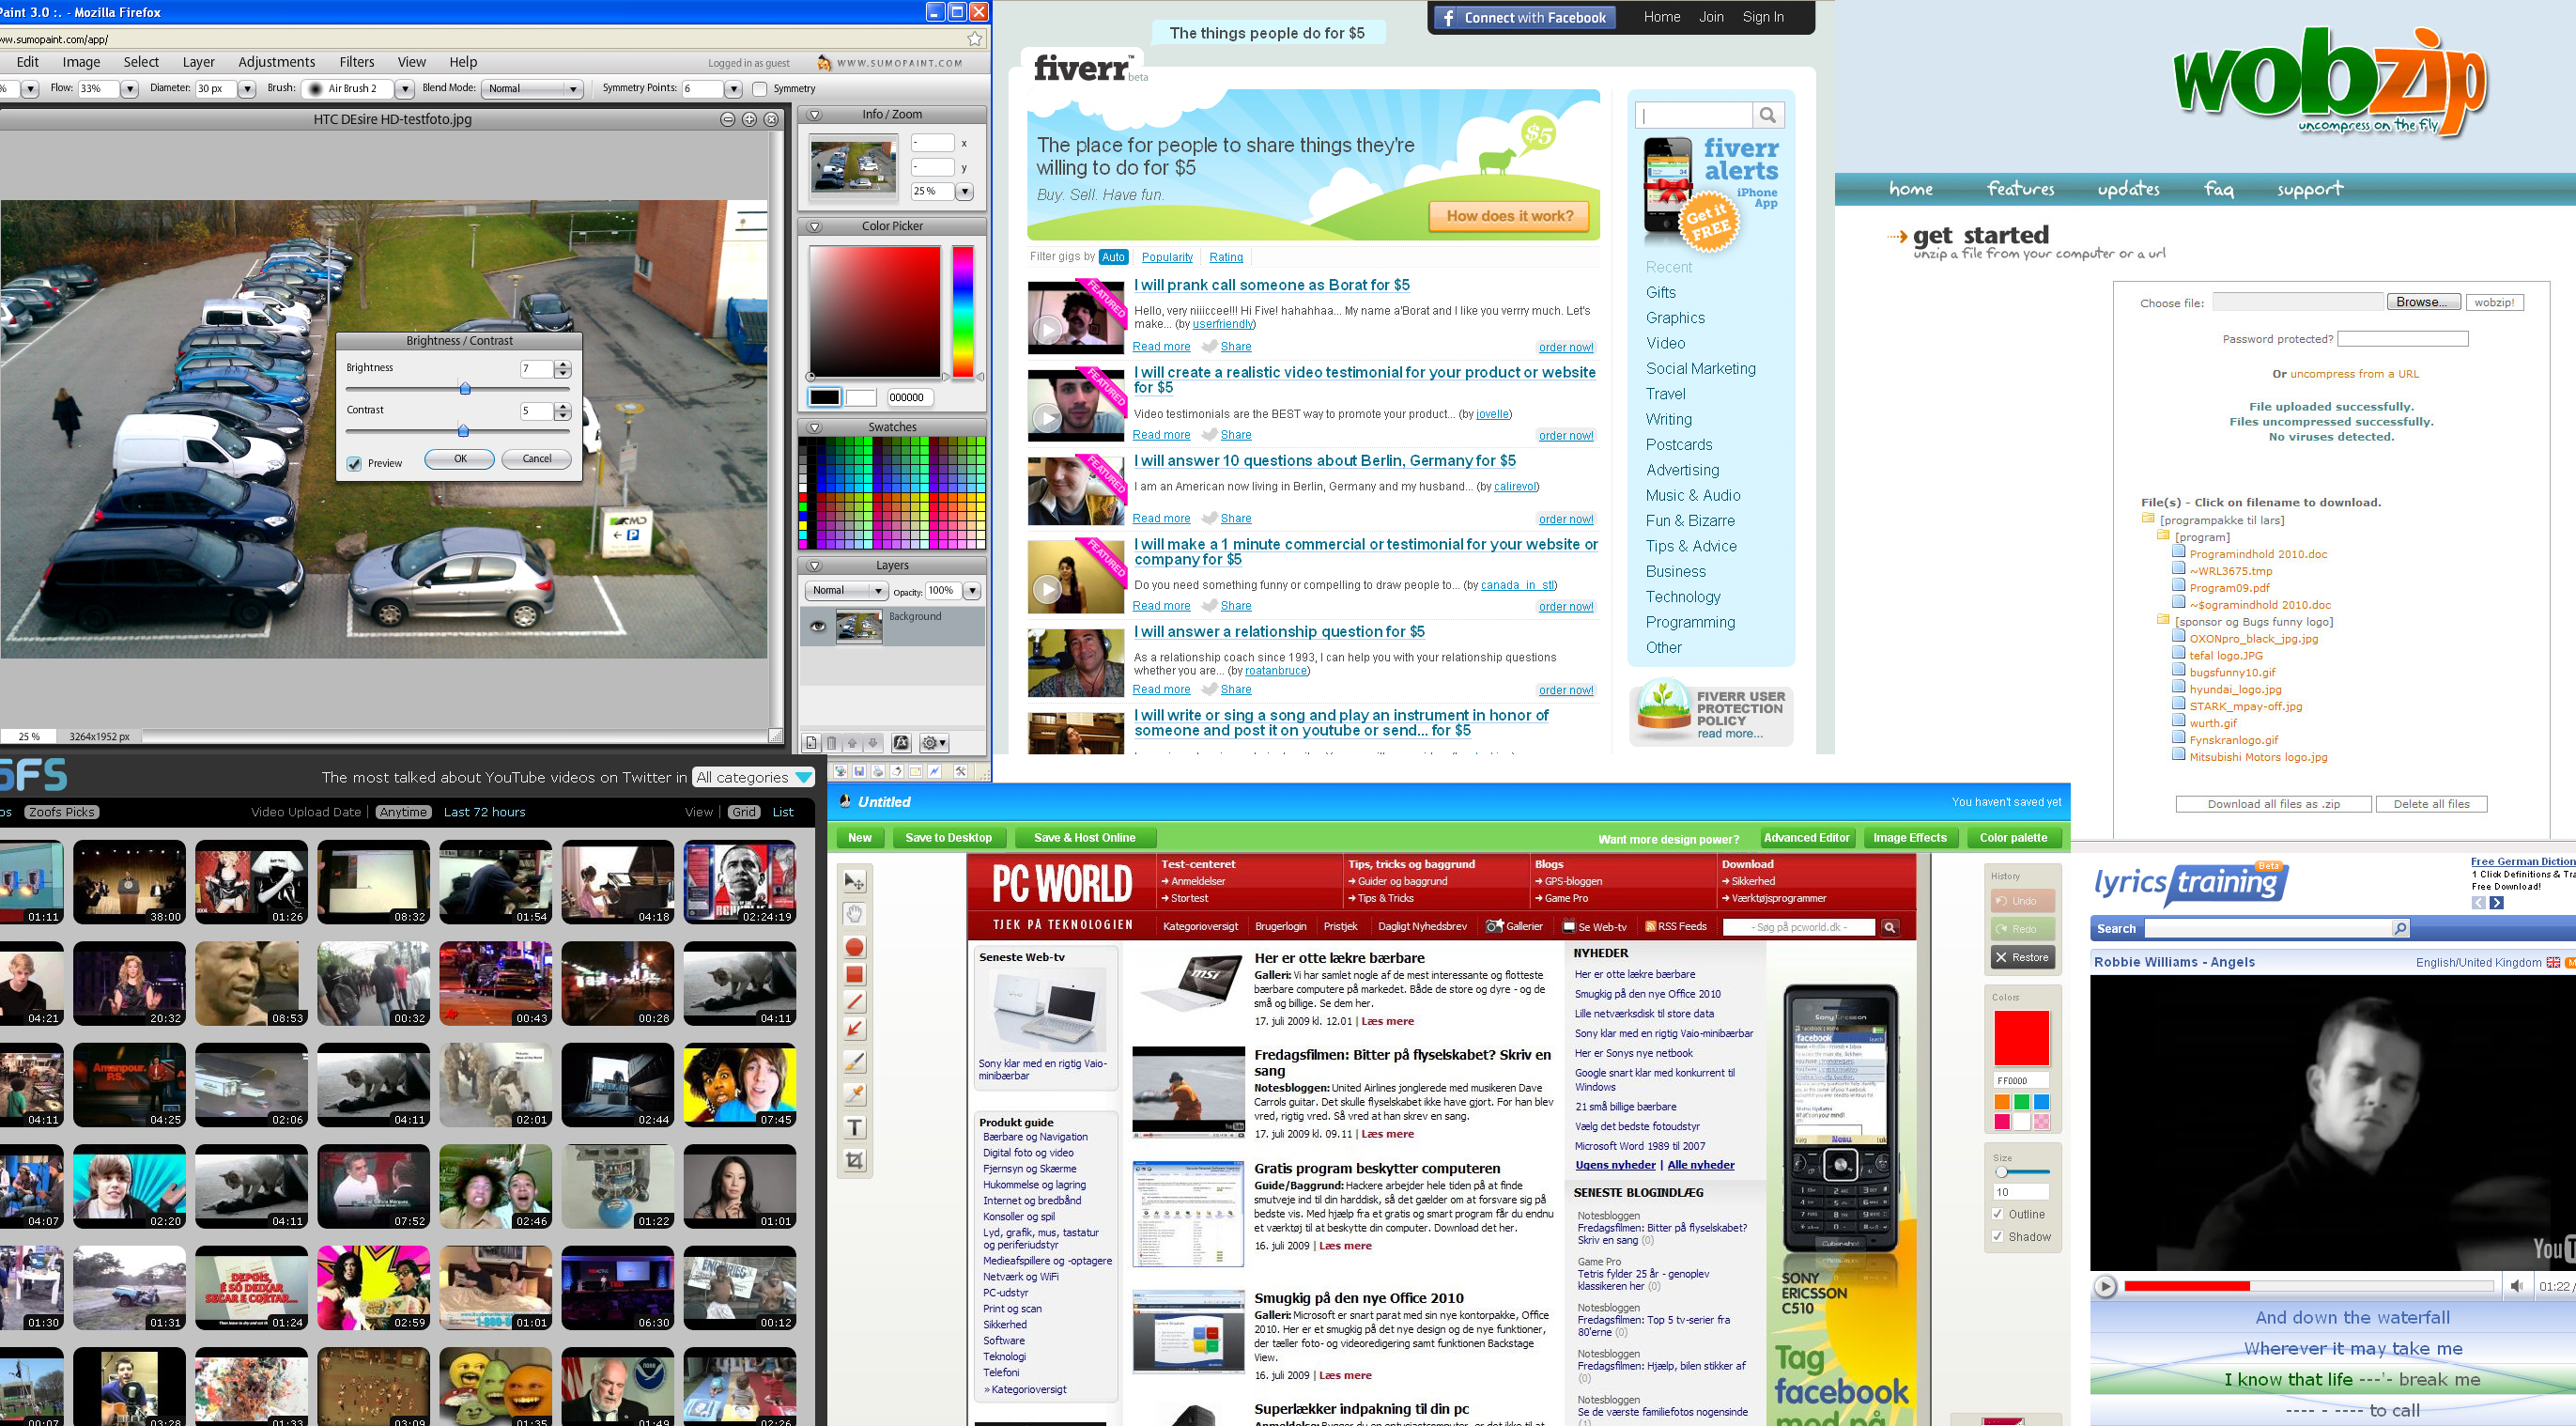This screenshot has width=2576, height=1426.
Task: Uncheck the Preview checkbox in Brightness dialog
Action: [354, 463]
